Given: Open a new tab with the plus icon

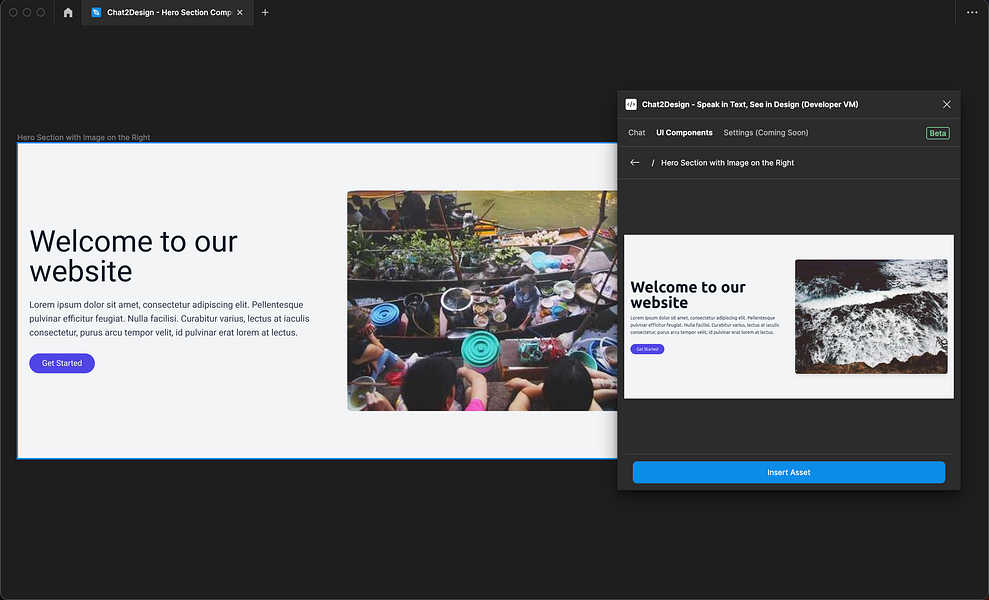Looking at the screenshot, I should coord(264,12).
